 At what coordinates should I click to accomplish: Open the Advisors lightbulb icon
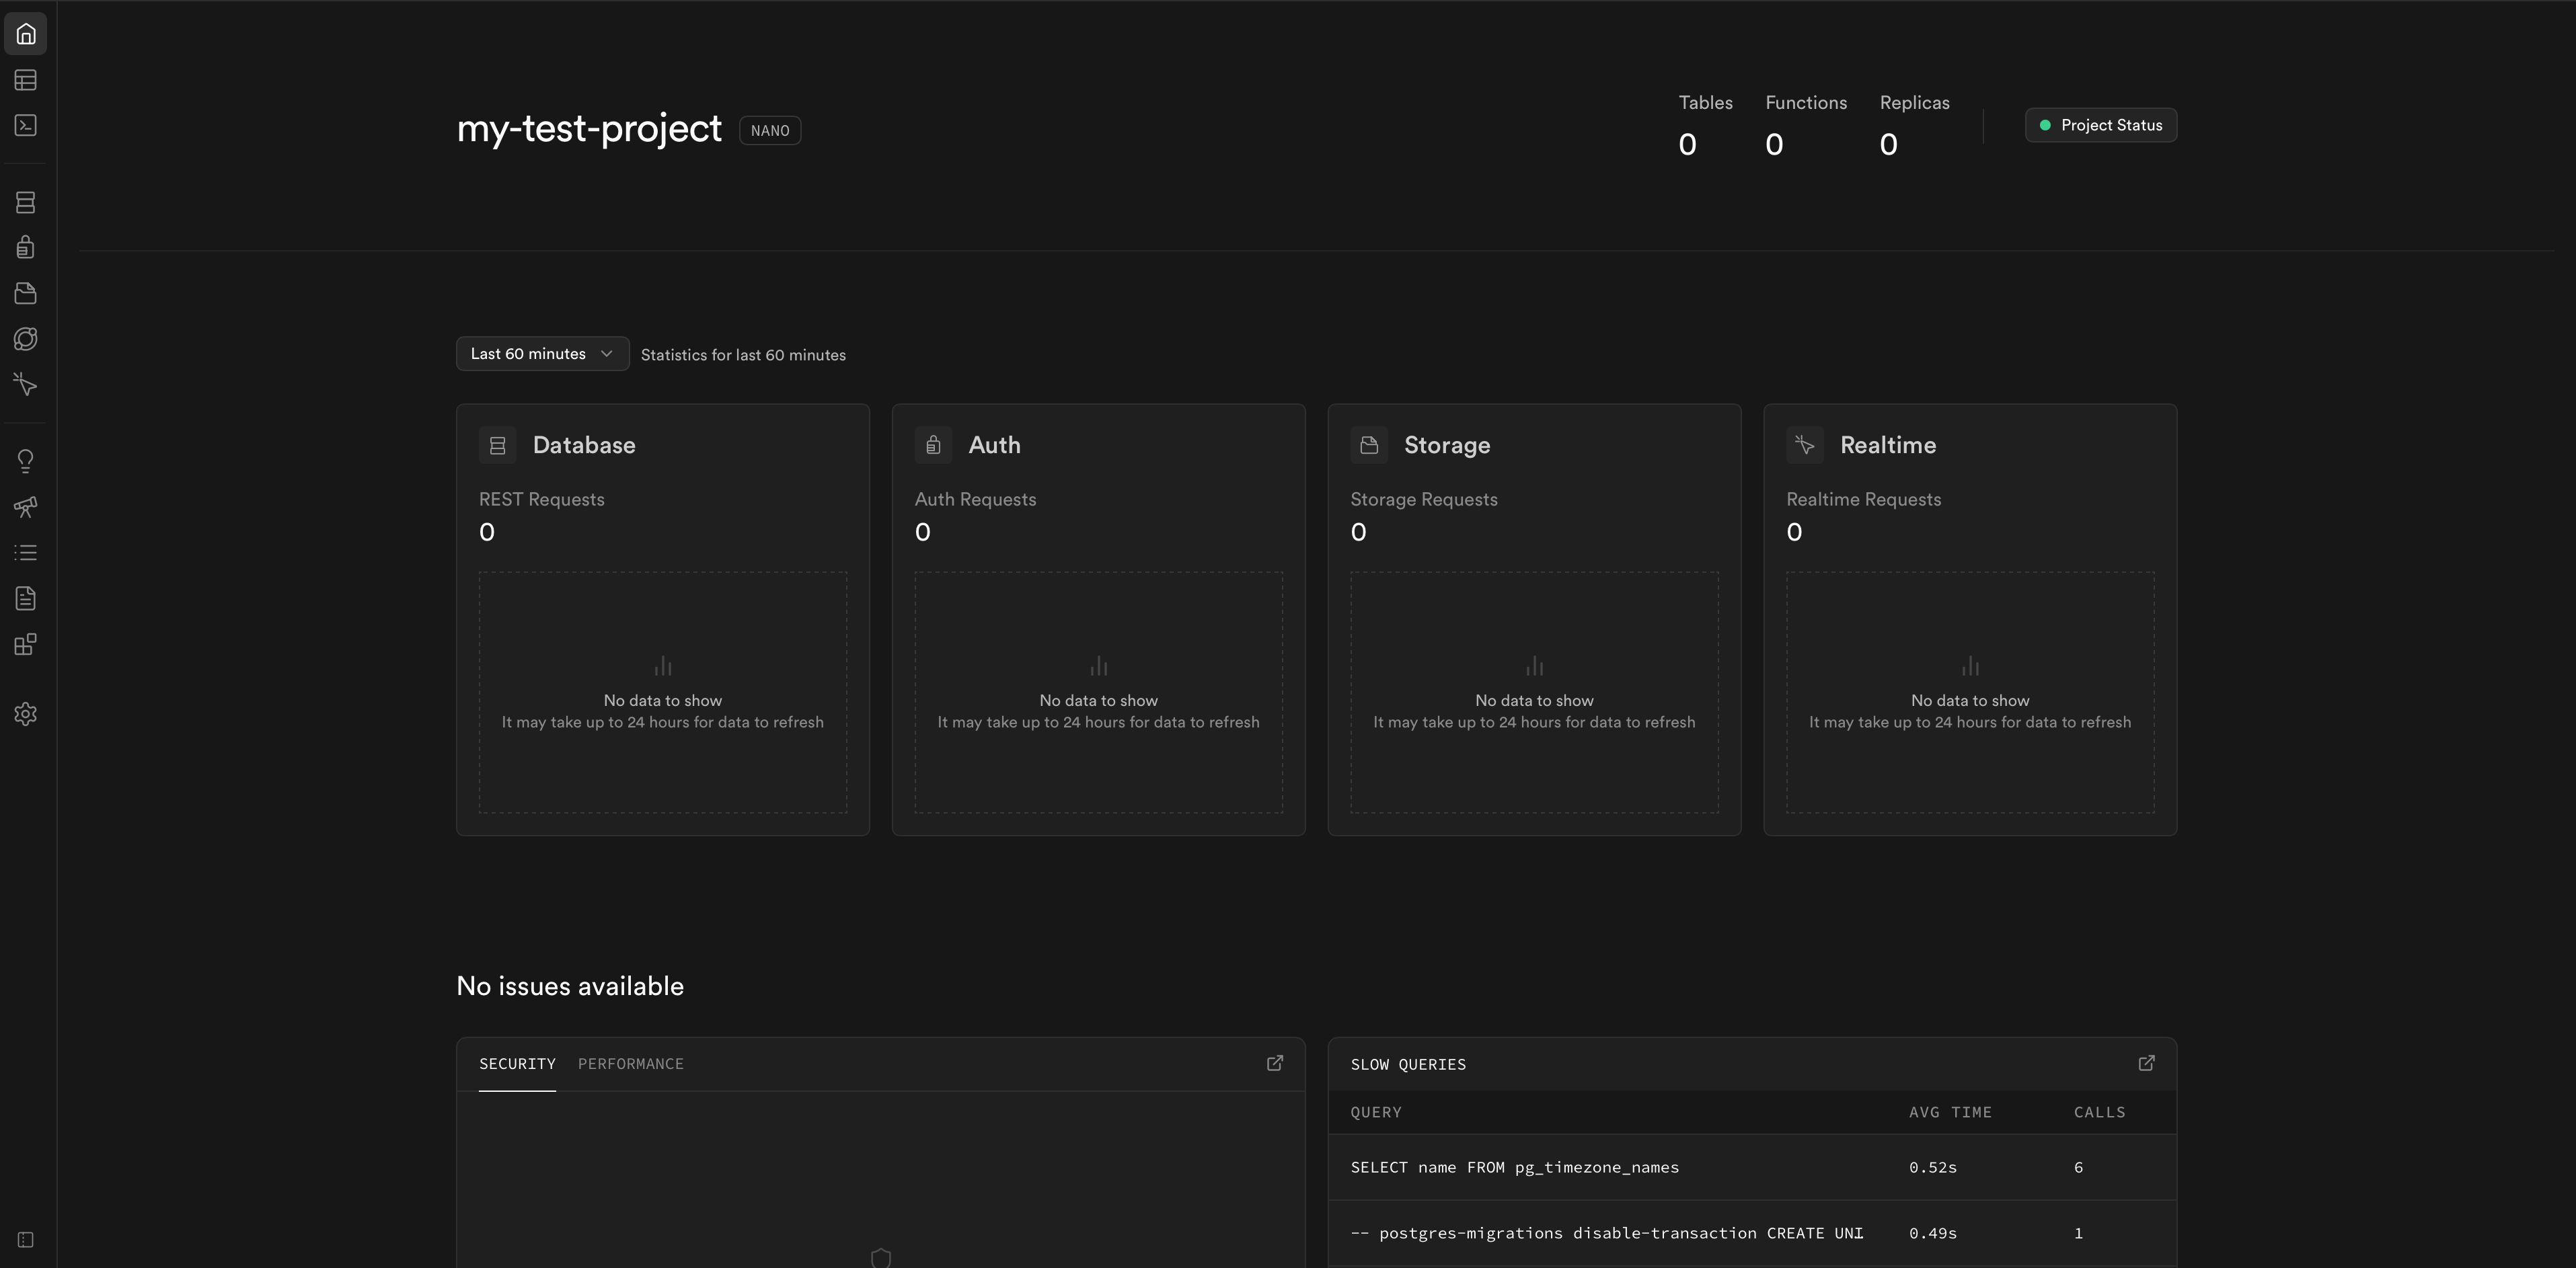pos(26,461)
